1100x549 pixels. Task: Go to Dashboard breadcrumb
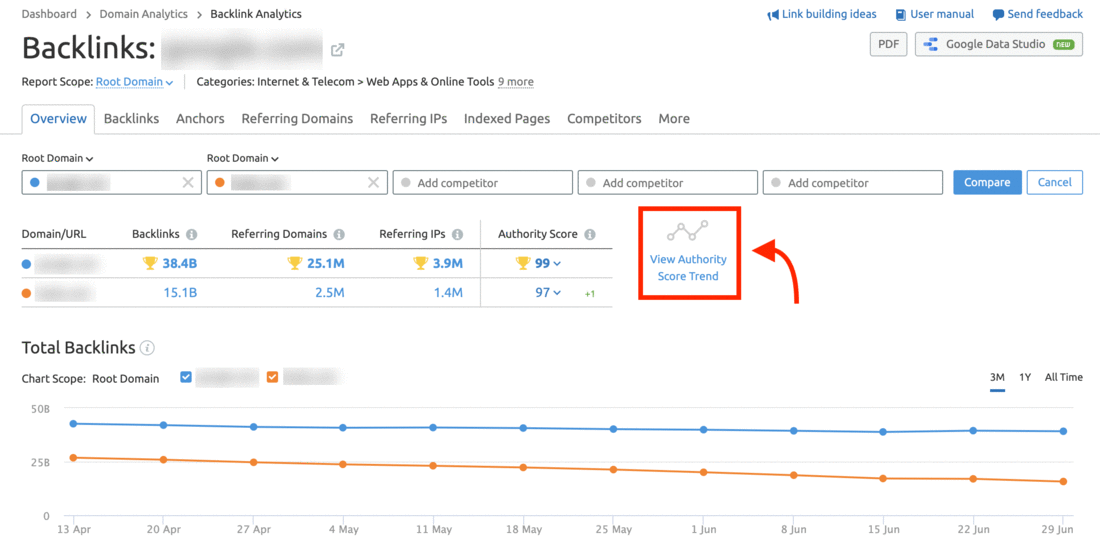(x=49, y=14)
